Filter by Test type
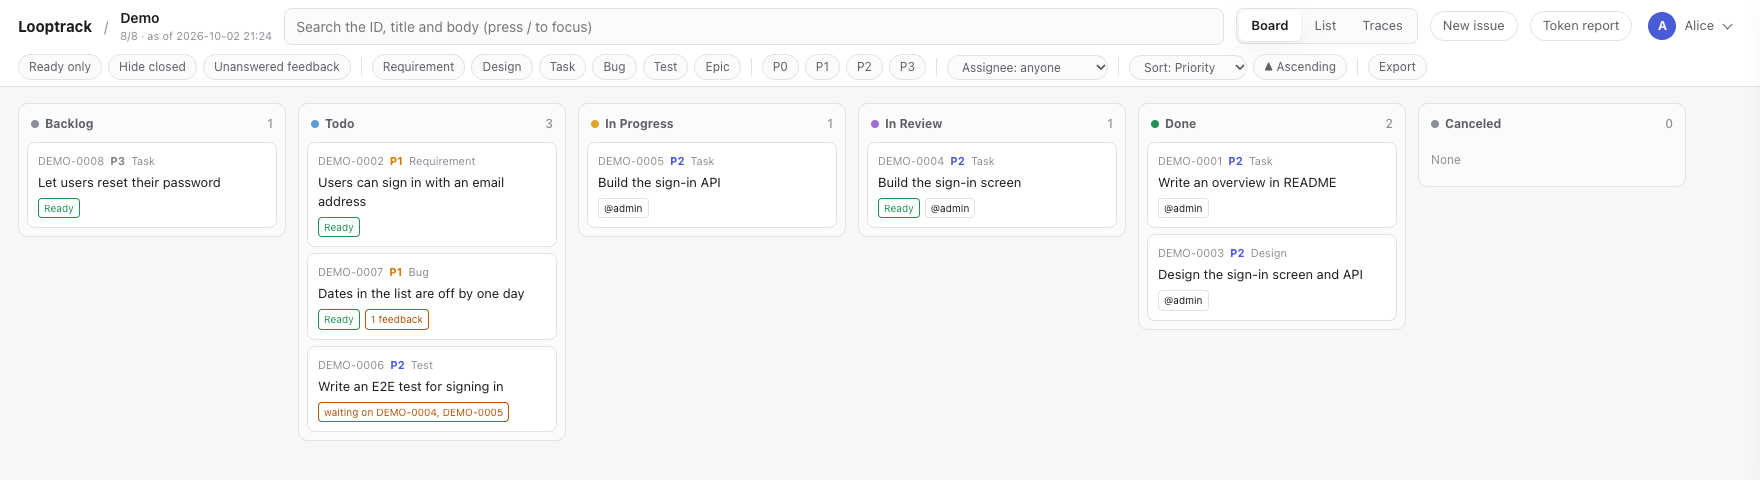 tap(665, 67)
